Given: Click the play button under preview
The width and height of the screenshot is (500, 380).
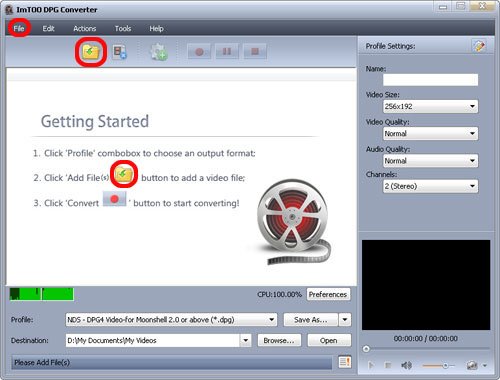Looking at the screenshot, I should pyautogui.click(x=371, y=366).
